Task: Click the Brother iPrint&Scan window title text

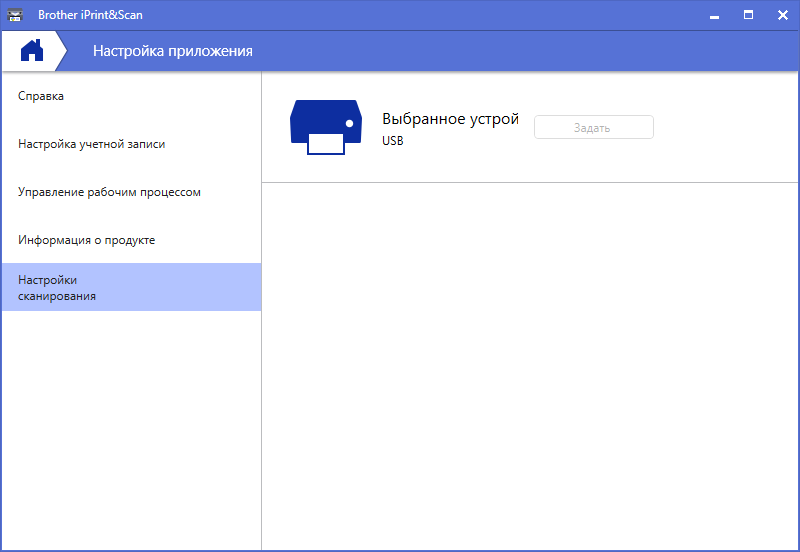Action: pos(90,15)
